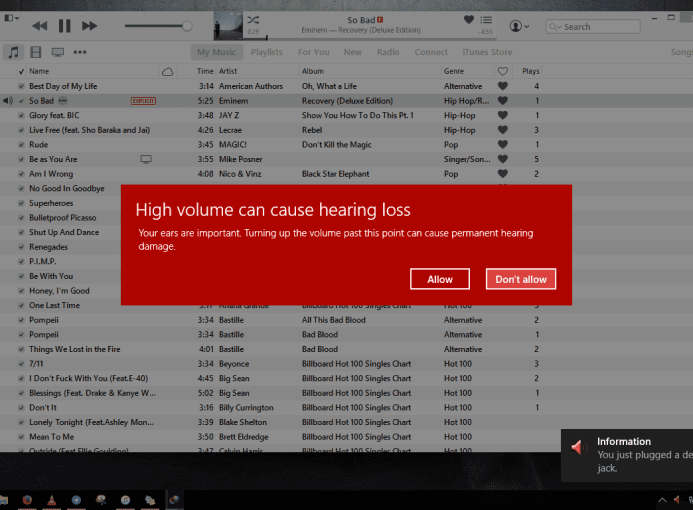Open the Information headphone jack notification

pyautogui.click(x=627, y=455)
